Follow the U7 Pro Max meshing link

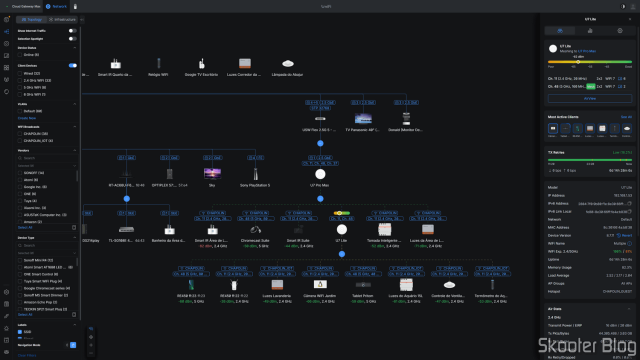(587, 51)
